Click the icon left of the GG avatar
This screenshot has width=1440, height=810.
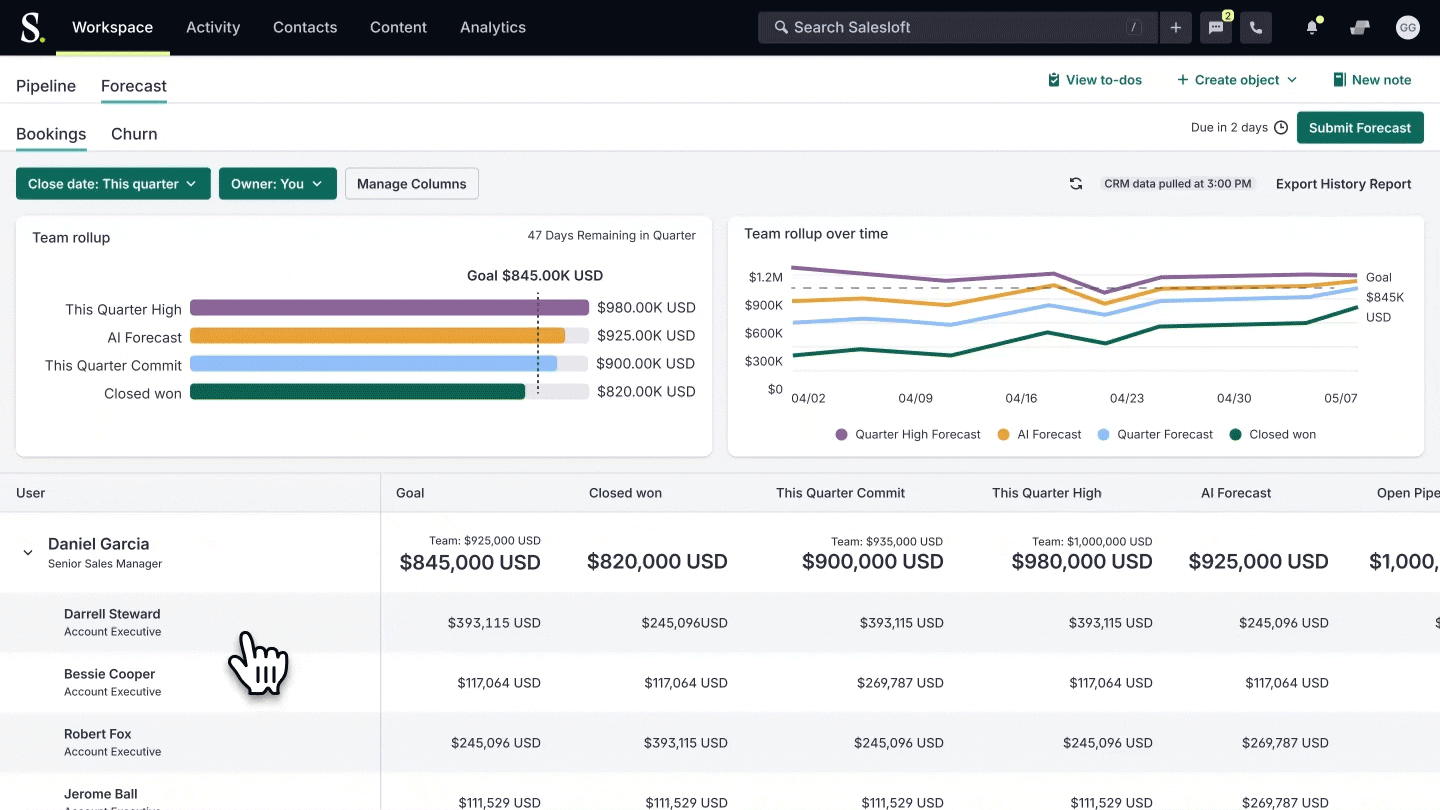(x=1359, y=28)
